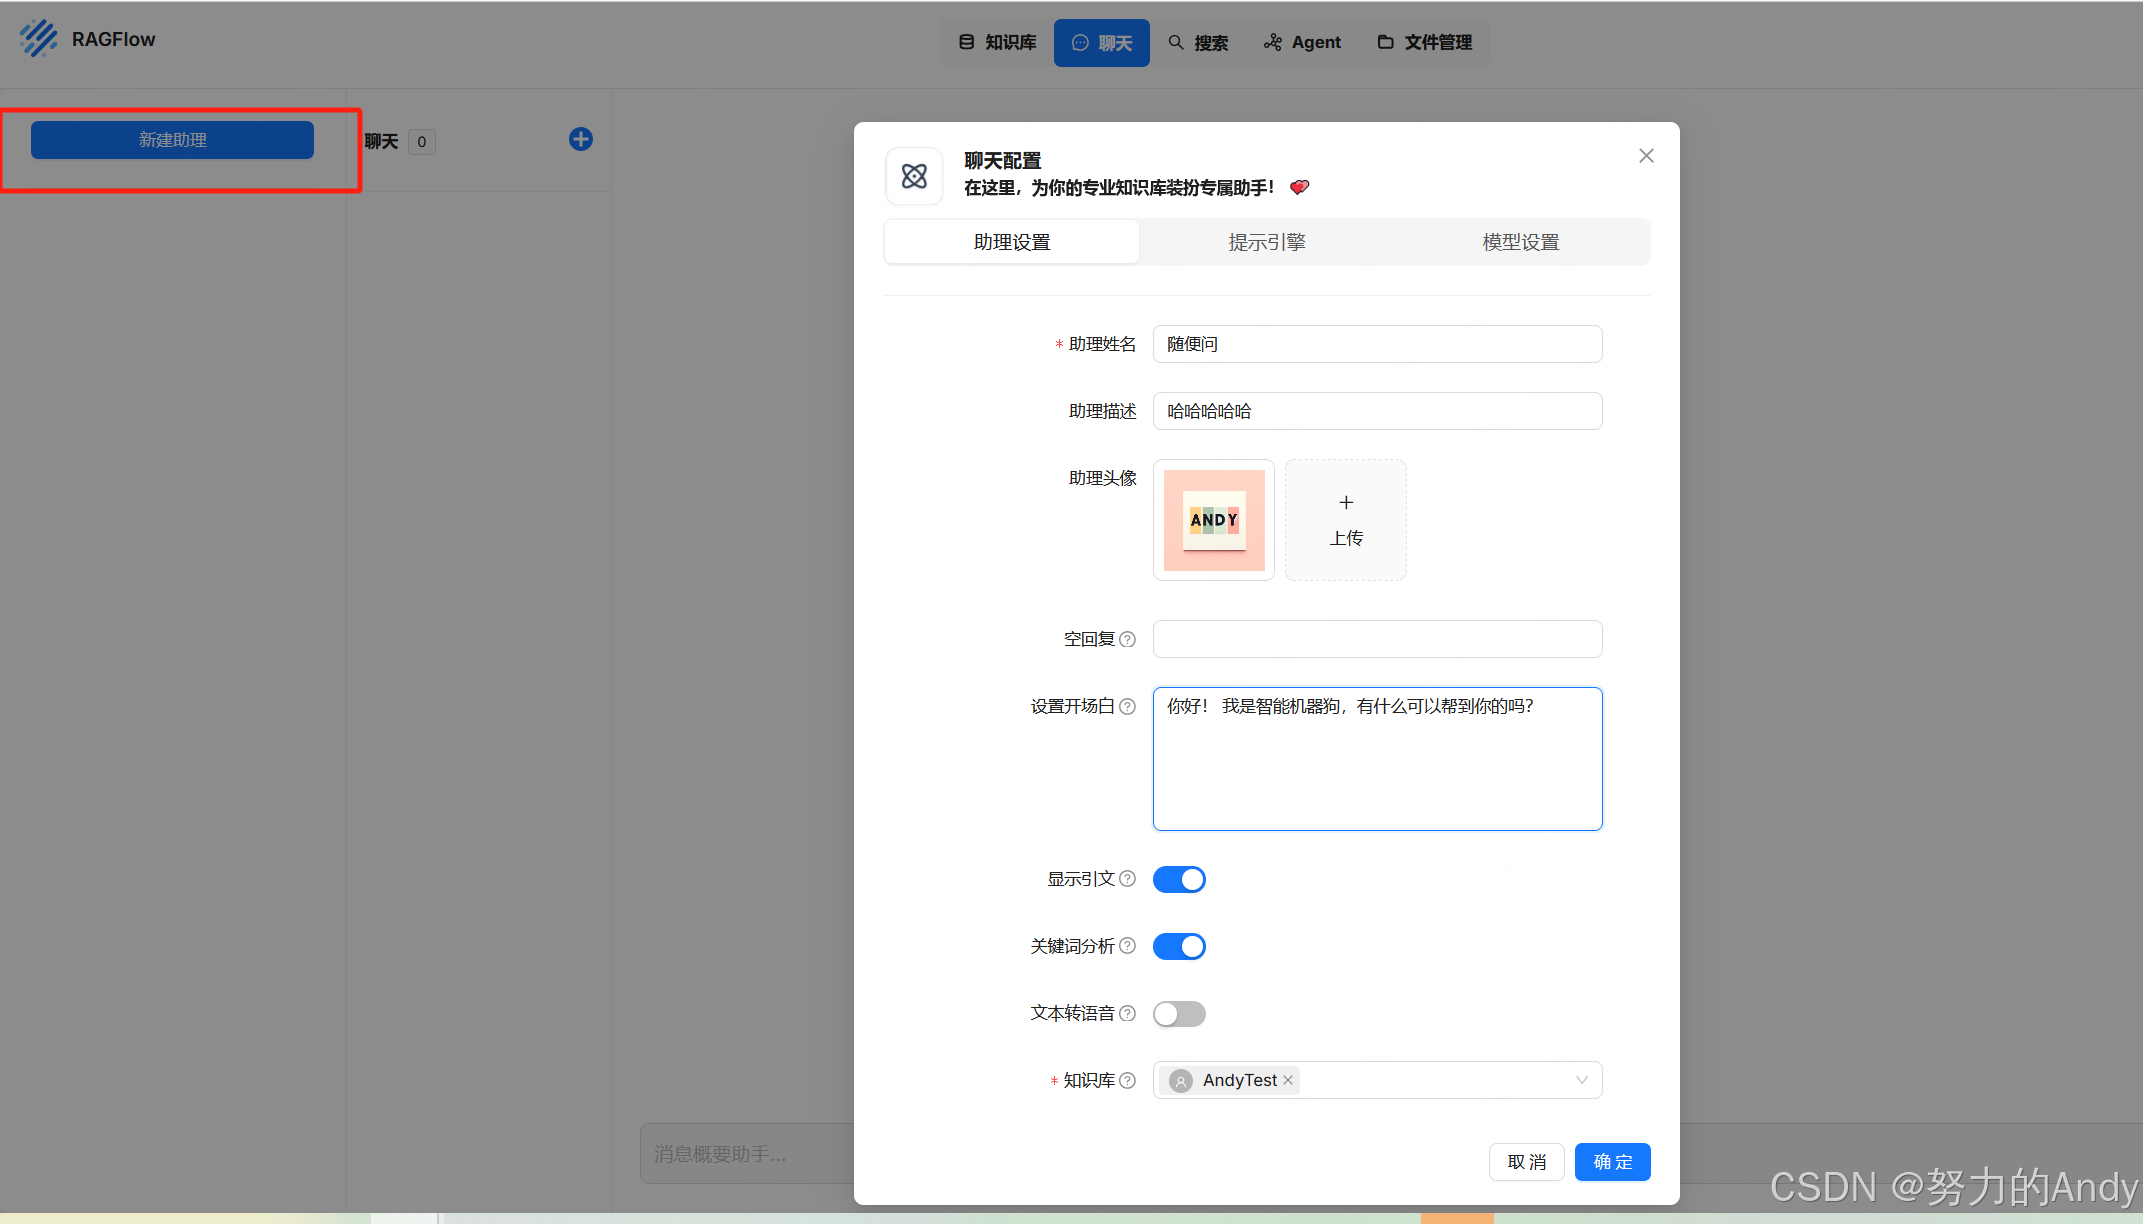Viewport: 2143px width, 1224px height.
Task: Click help icon next to 空回复
Action: click(x=1128, y=639)
